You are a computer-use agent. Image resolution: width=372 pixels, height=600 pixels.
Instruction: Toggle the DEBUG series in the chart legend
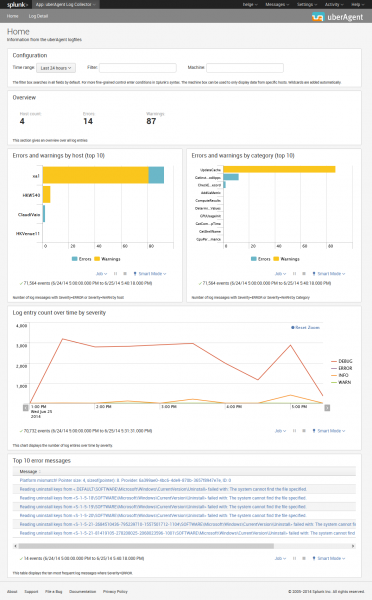(342, 361)
